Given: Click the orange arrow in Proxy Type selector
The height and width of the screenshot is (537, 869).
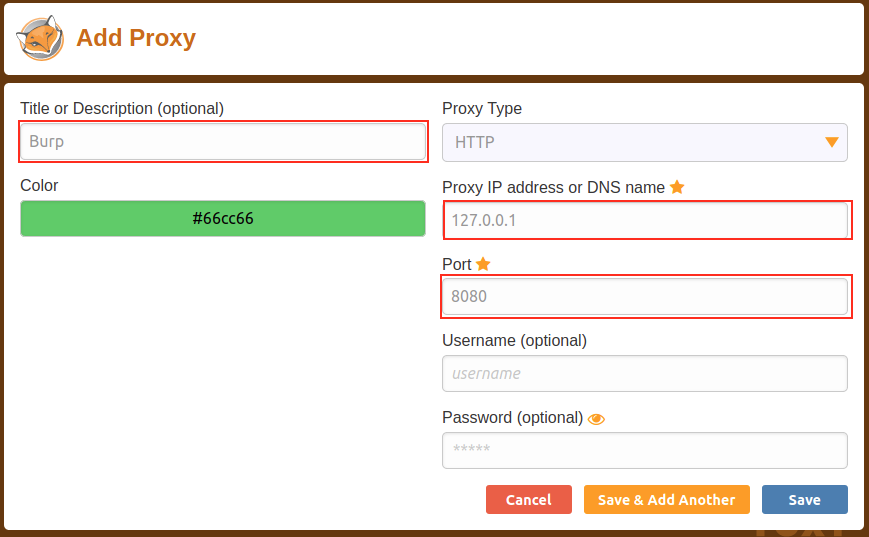Looking at the screenshot, I should pyautogui.click(x=831, y=142).
